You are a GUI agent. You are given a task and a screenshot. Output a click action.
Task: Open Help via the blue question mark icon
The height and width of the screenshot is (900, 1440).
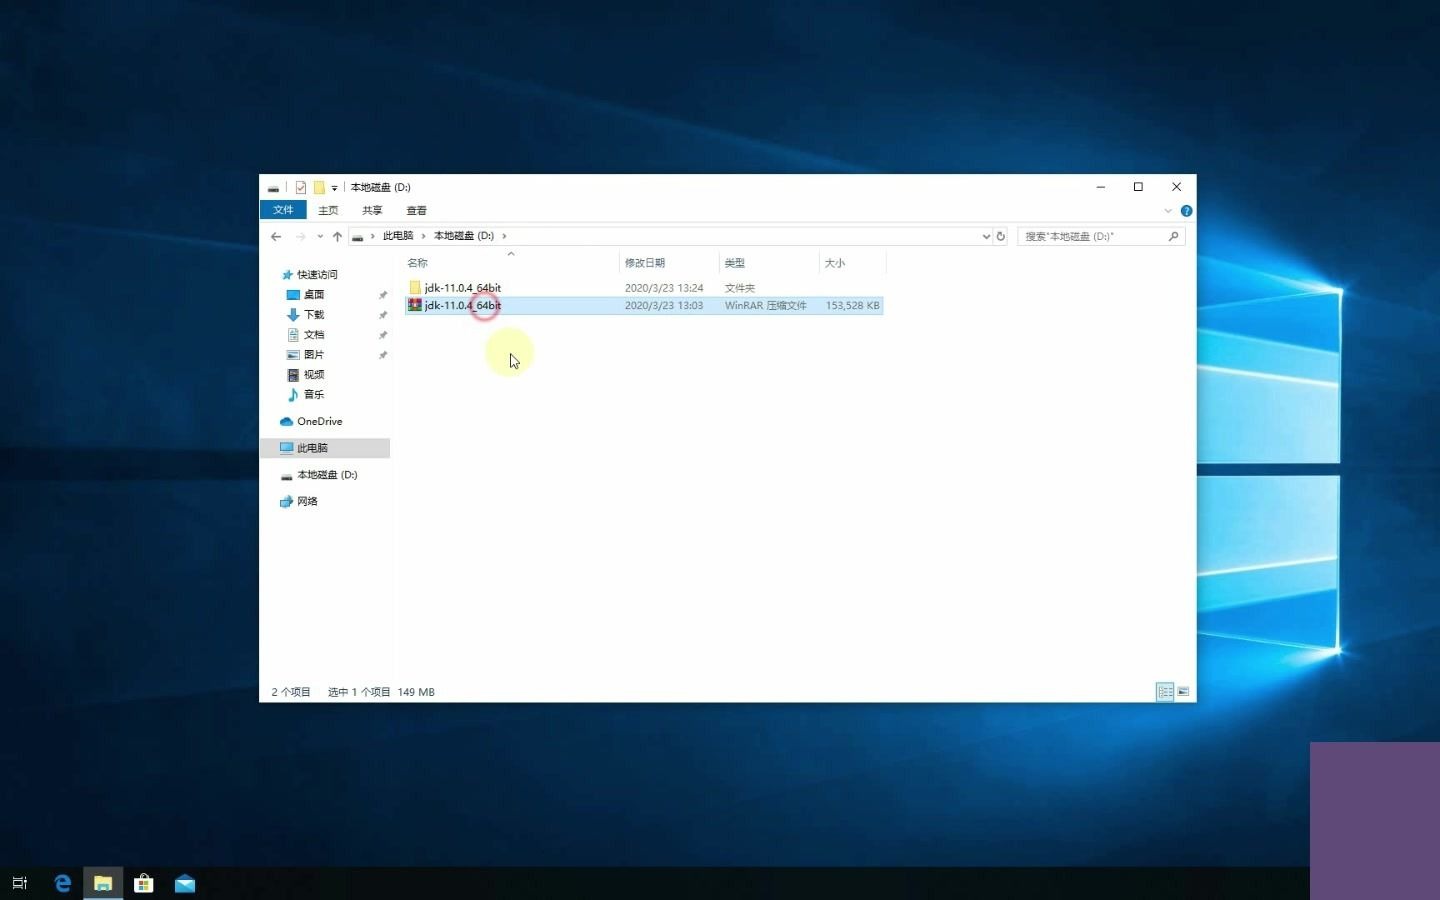[1186, 211]
